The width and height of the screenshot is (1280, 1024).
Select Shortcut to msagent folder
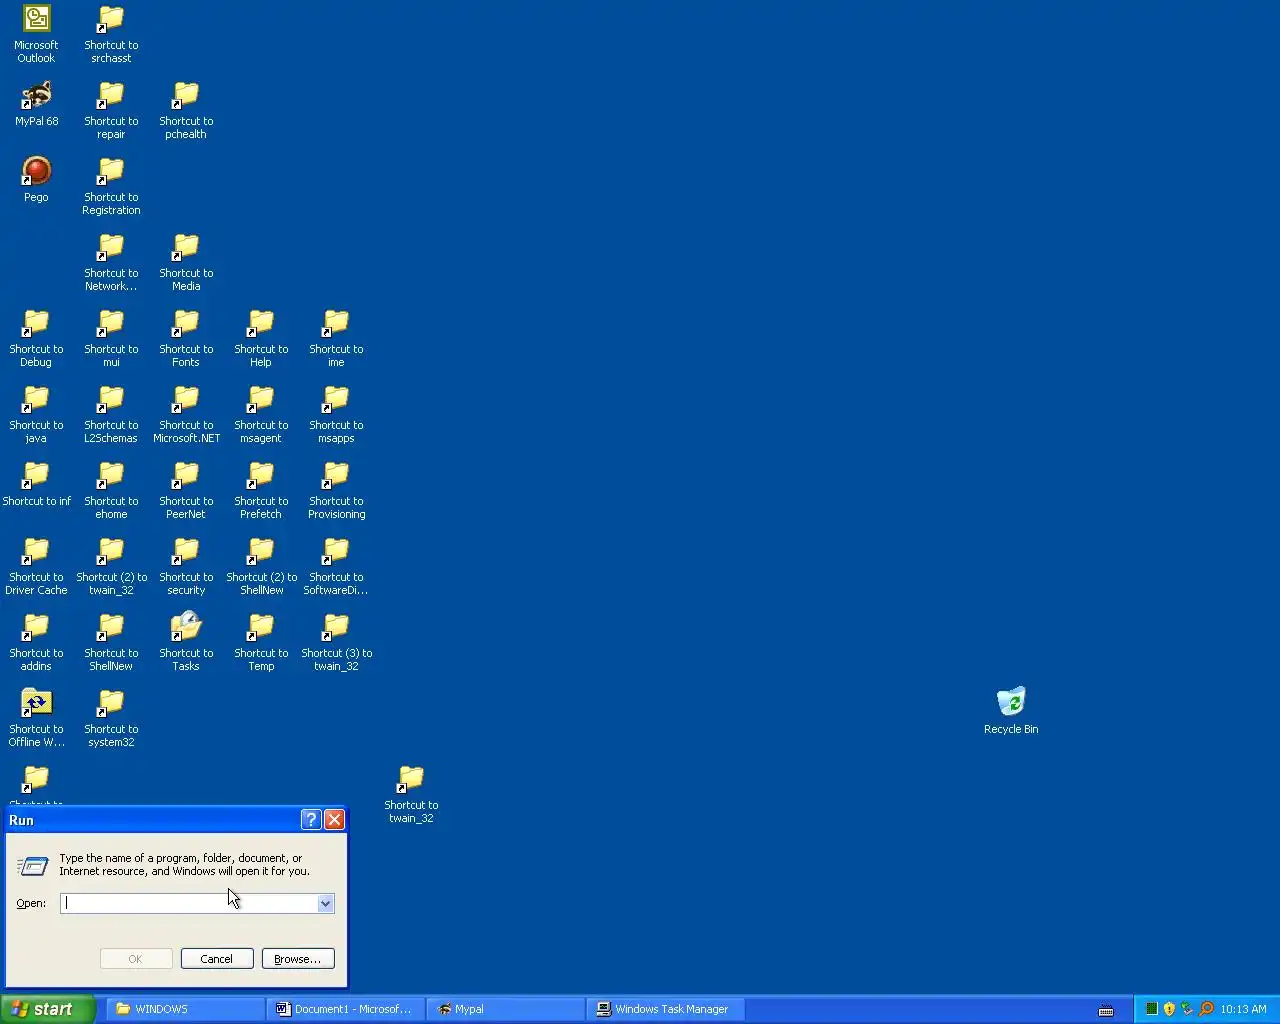point(261,414)
